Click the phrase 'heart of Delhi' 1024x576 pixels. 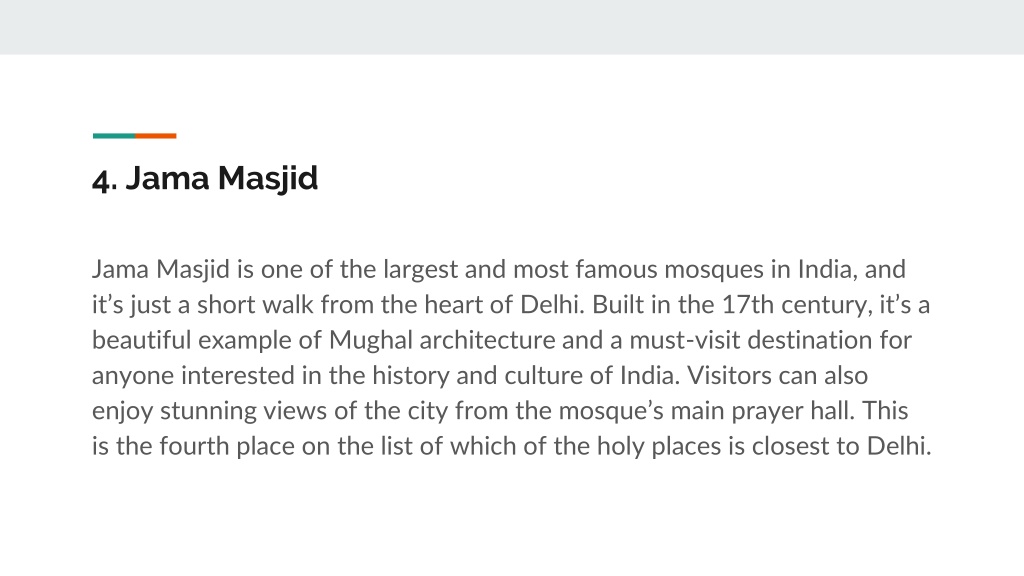[504, 305]
